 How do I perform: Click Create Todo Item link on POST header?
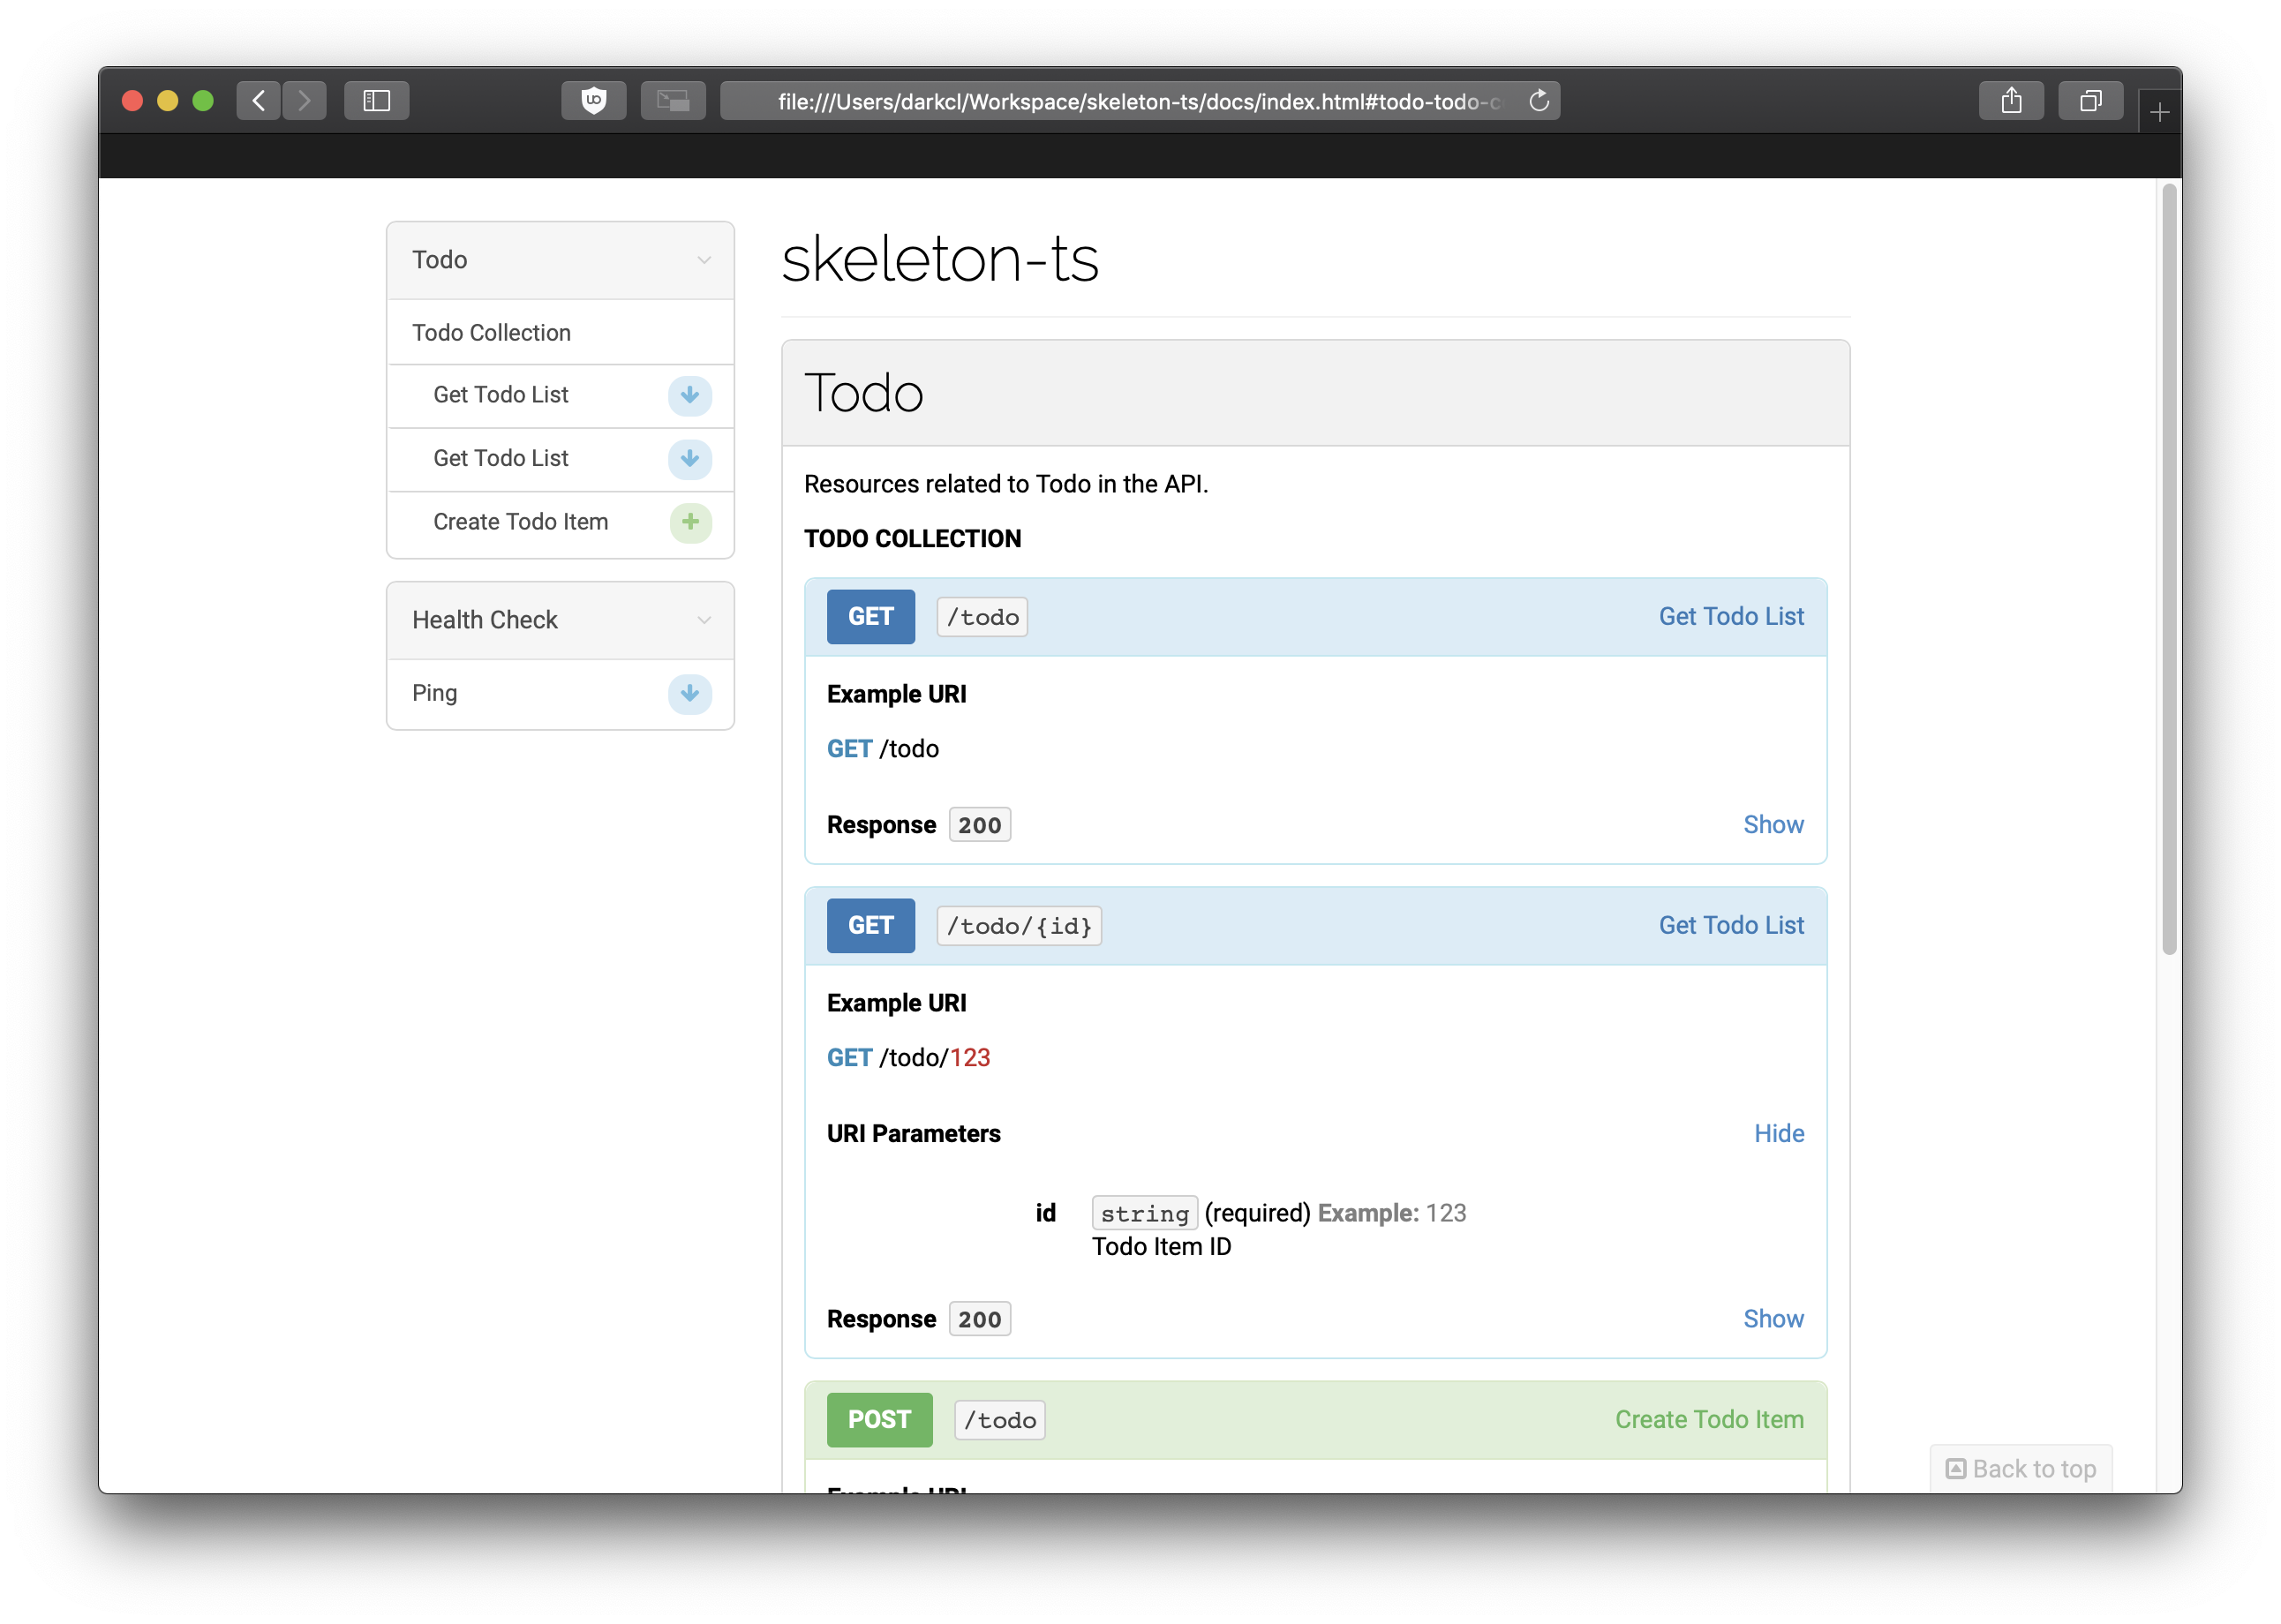click(1708, 1419)
